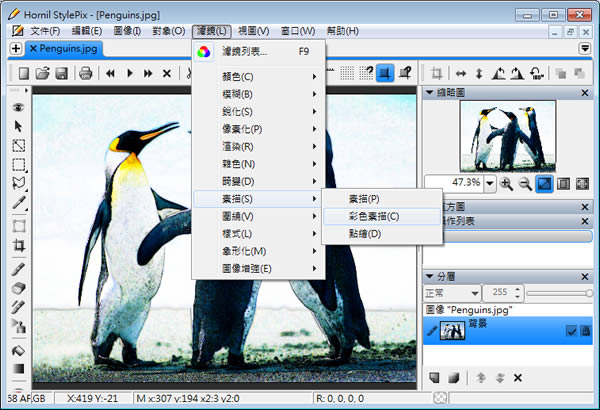600x410 pixels.
Task: Click the Open file folder icon
Action: [42, 73]
